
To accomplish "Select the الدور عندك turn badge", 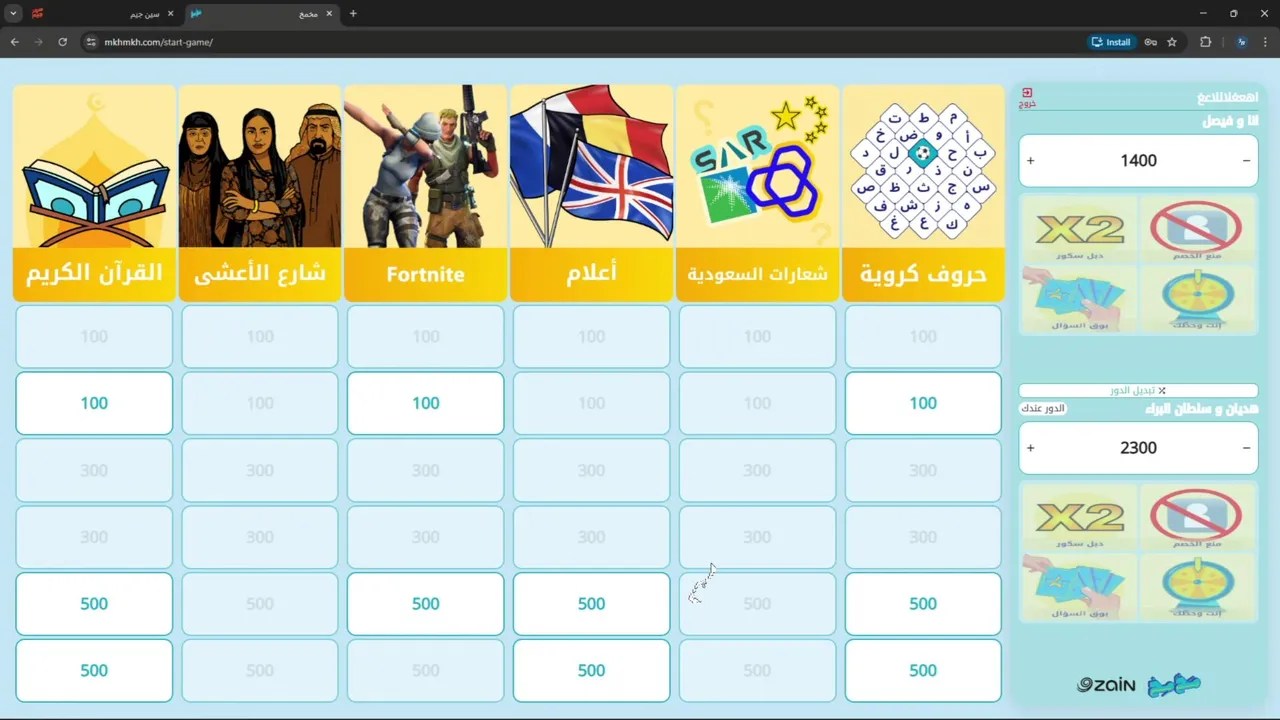I will tap(1043, 409).
